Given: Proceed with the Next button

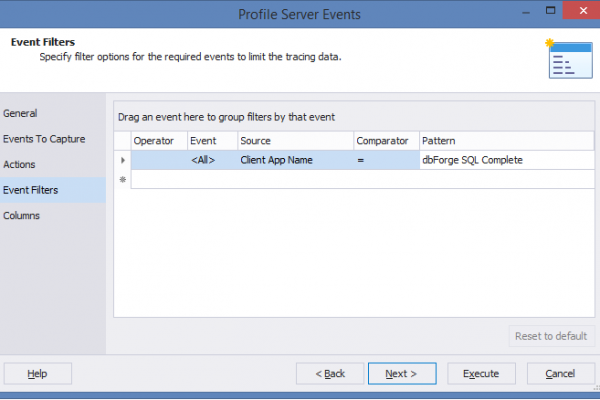Looking at the screenshot, I should 402,374.
